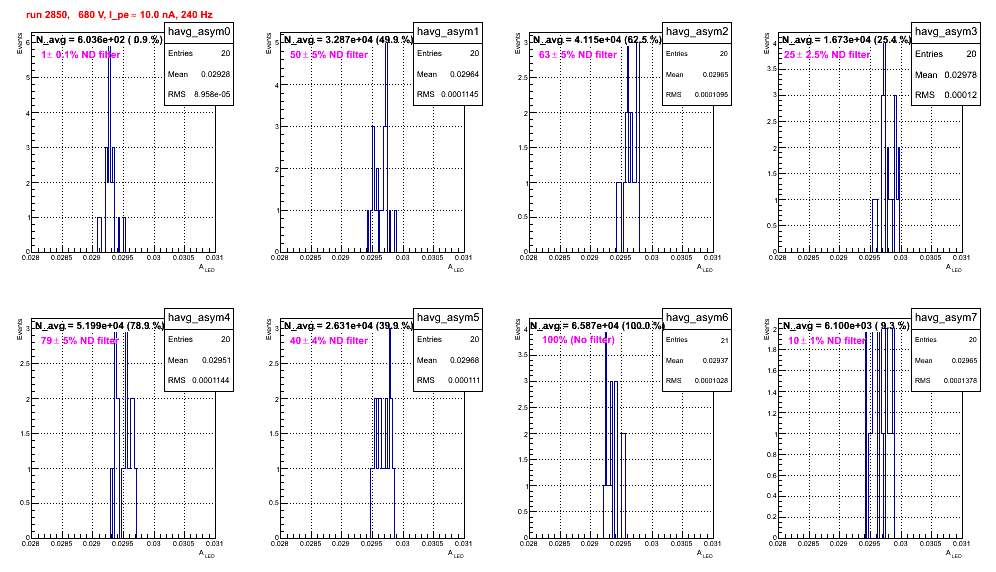Viewport: 996px width, 572px height.
Task: Click RMS 0.0001145 in havg_asym1 stats
Action: tap(448, 94)
